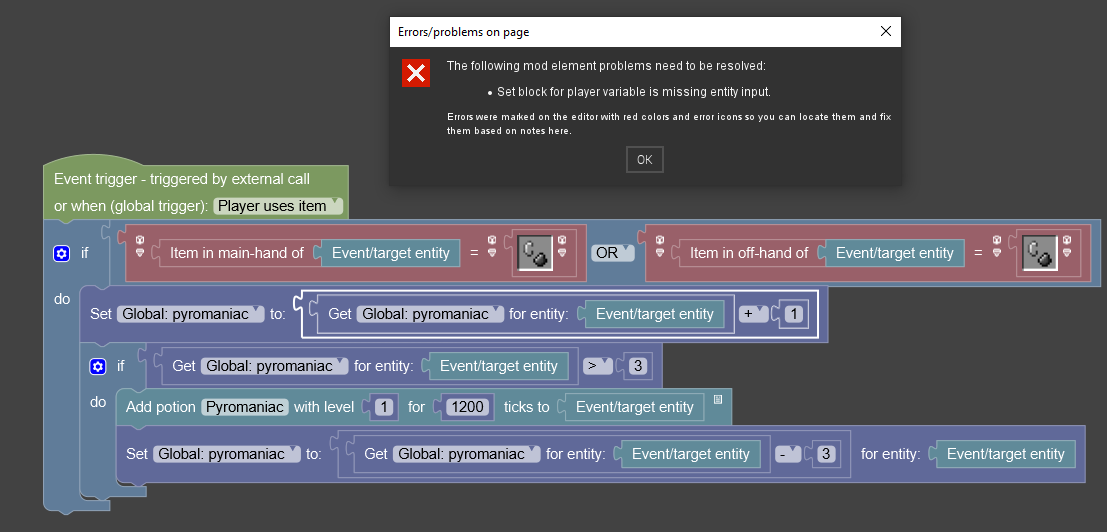Select the Event/target entity block before the minus operator

click(690, 454)
